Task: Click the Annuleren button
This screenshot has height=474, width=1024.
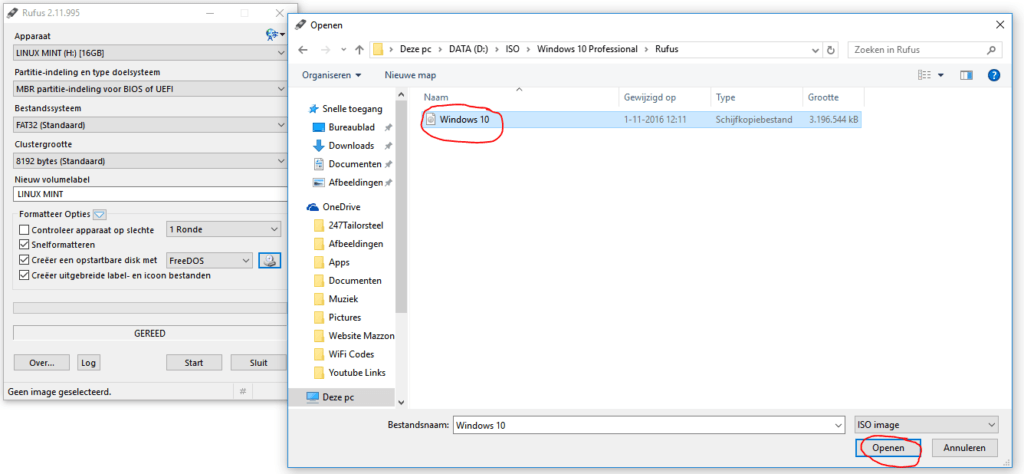Action: 965,448
